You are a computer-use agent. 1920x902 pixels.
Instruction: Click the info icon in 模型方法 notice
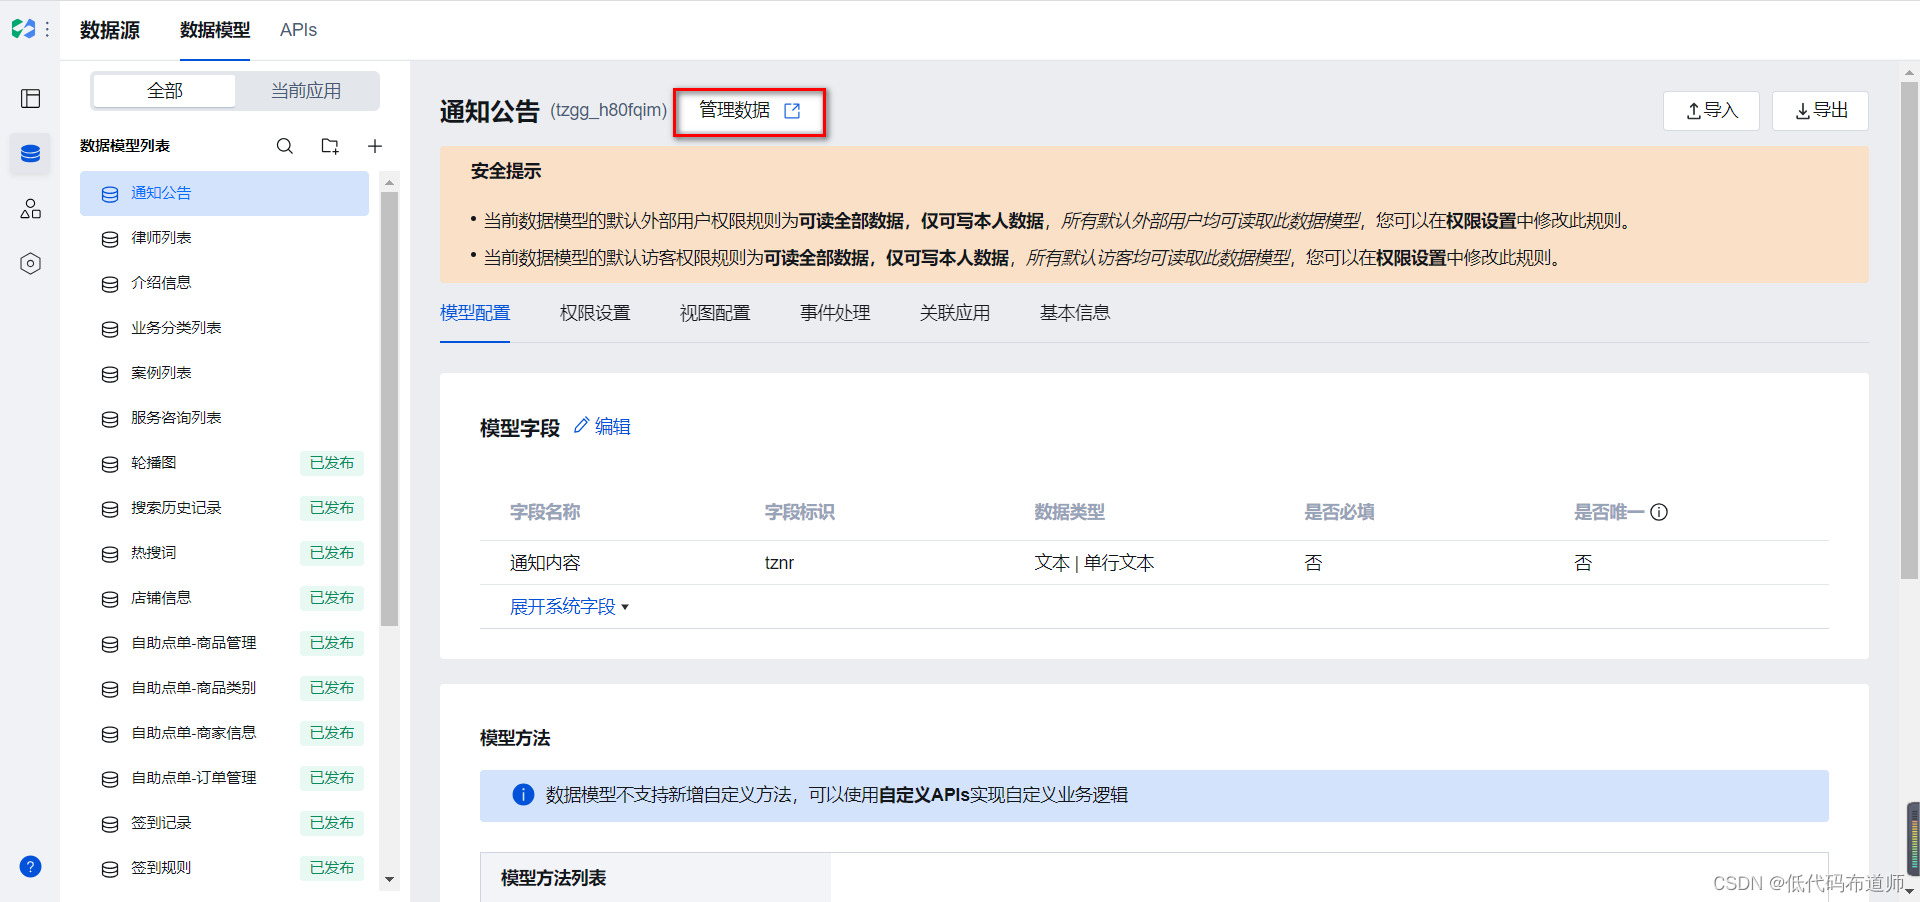click(x=523, y=795)
